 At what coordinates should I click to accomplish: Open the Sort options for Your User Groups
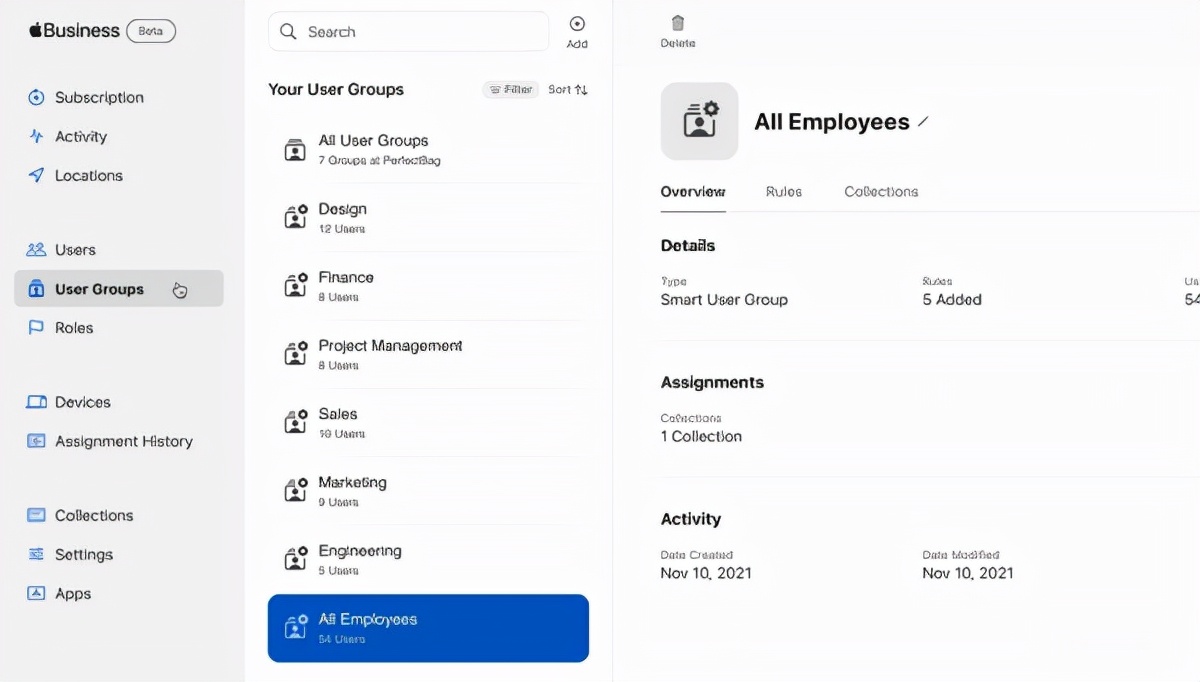point(567,89)
